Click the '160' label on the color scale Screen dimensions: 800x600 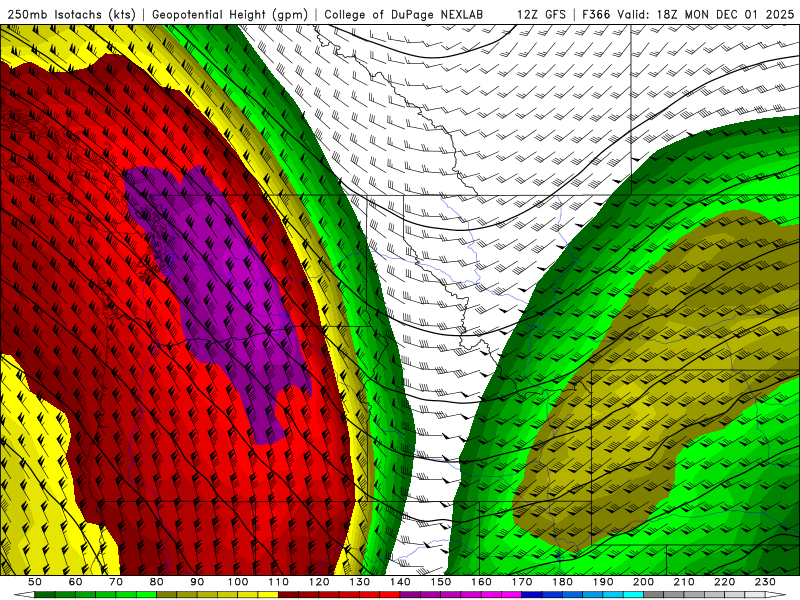point(481,582)
